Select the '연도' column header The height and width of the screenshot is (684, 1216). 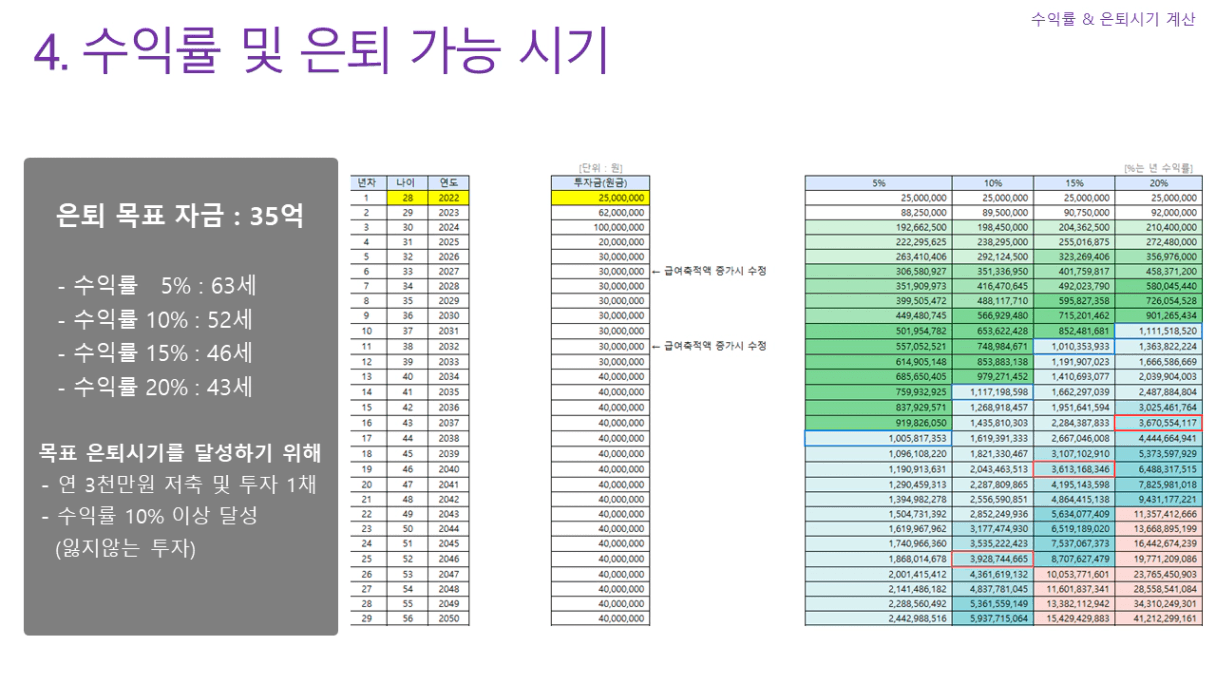pos(448,183)
